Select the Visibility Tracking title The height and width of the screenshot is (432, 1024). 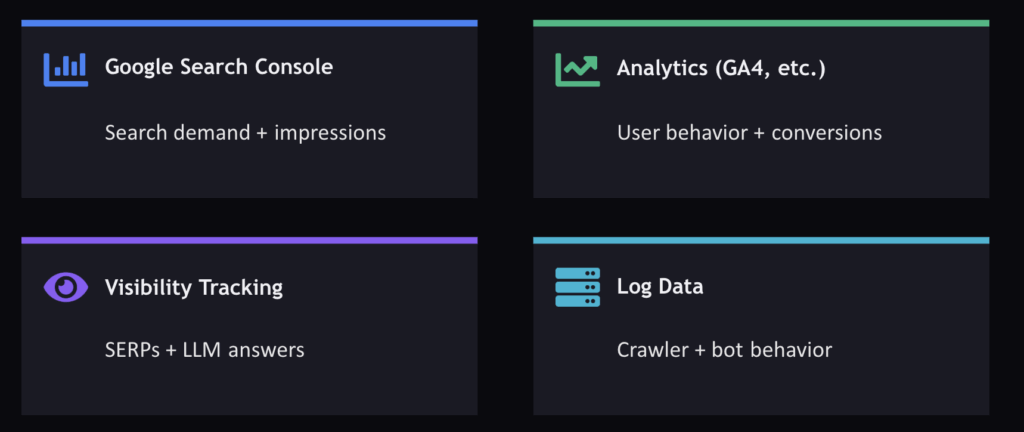[194, 287]
